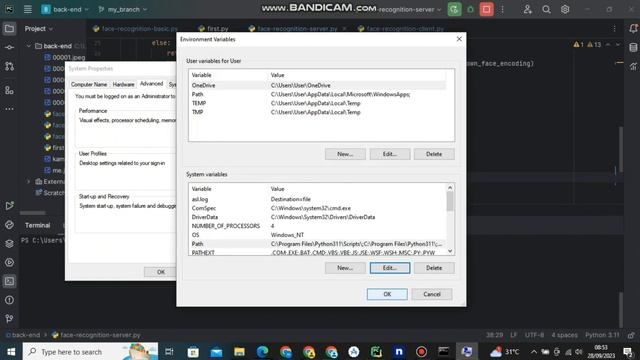Viewport: 640px width, 360px height.
Task: Click the Debug bug icon in toolbar
Action: click(470, 9)
